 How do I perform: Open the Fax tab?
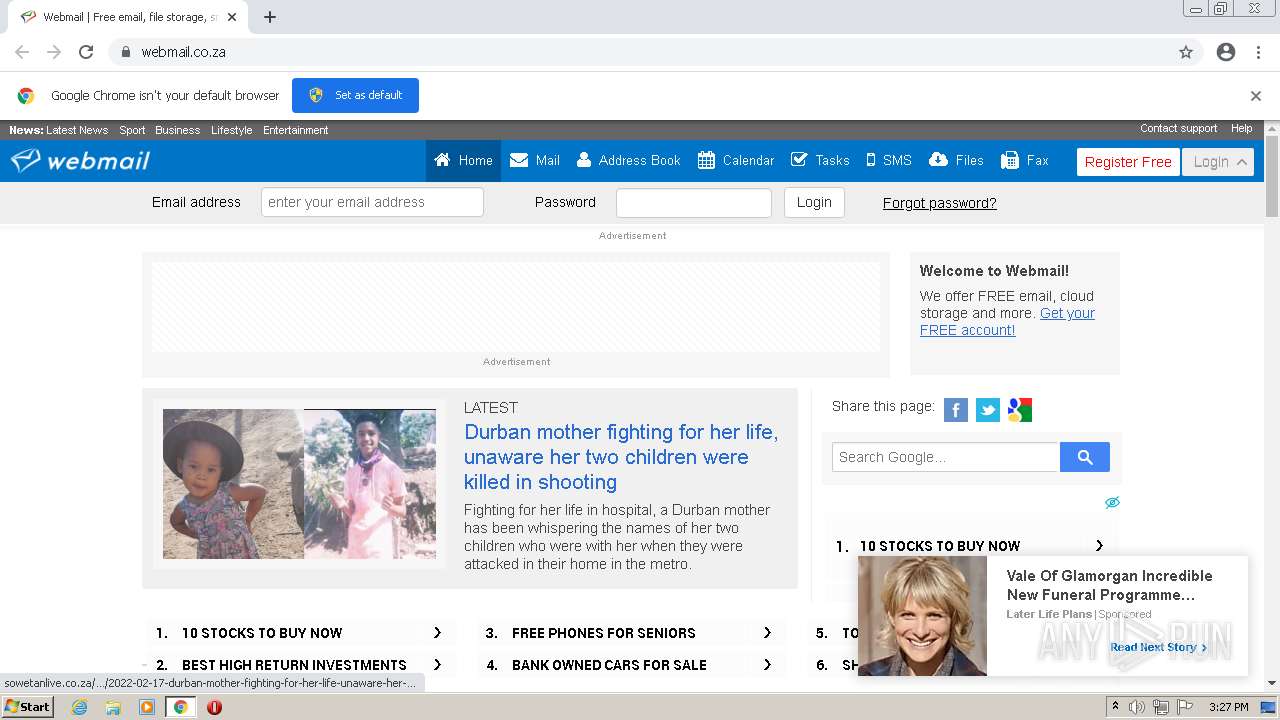coord(1025,161)
